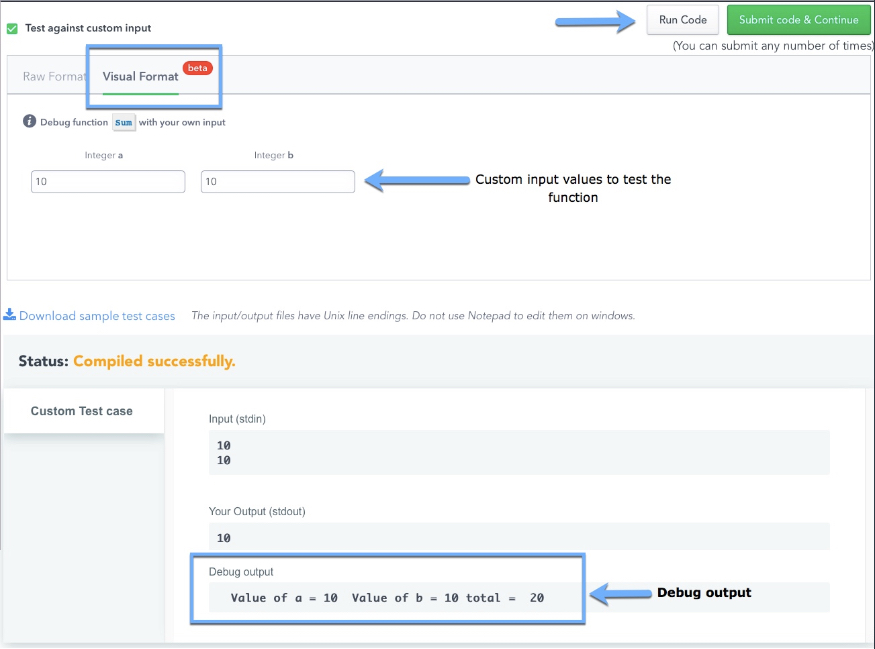Click the Run Code button
The width and height of the screenshot is (875, 649).
coord(682,20)
